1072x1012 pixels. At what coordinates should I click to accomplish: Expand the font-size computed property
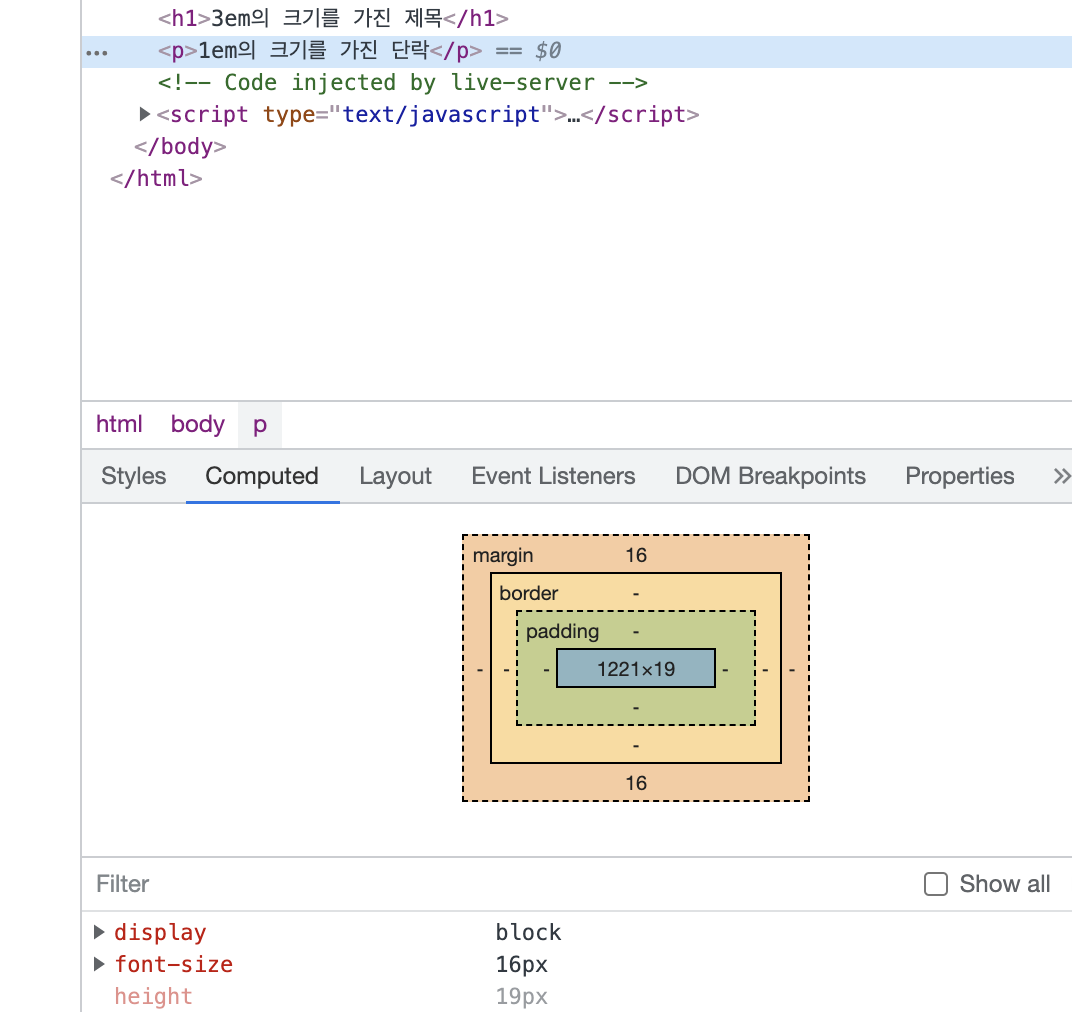click(x=99, y=964)
